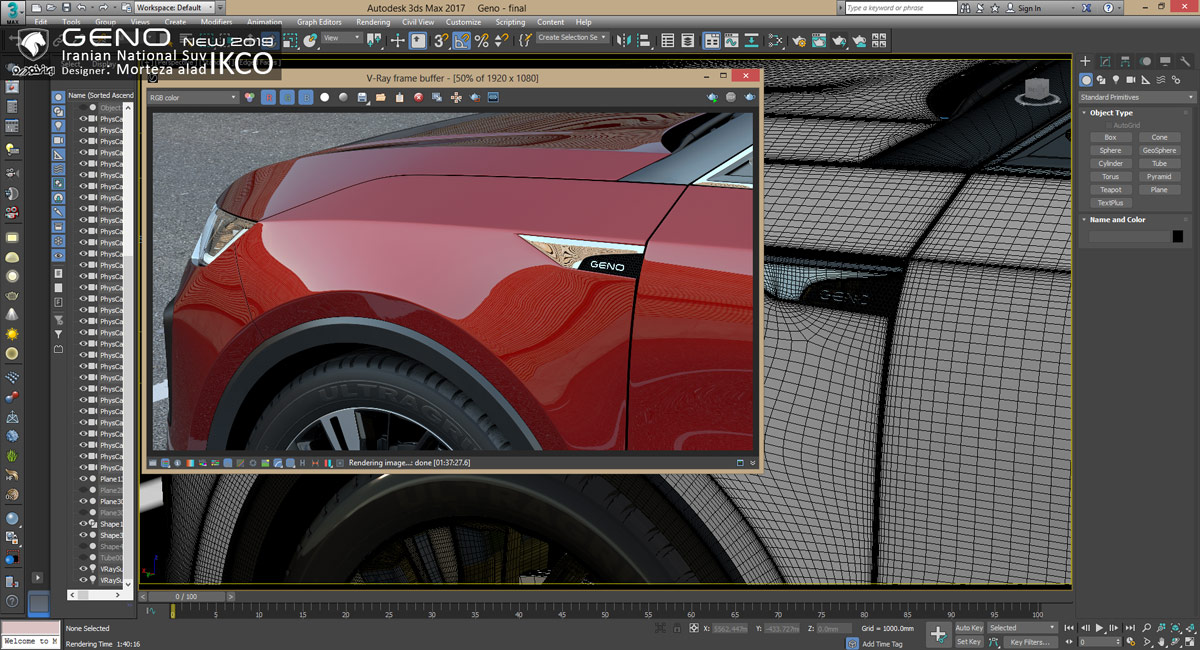This screenshot has height=650, width=1200.
Task: Click the Teapot primitive button
Action: point(1110,189)
